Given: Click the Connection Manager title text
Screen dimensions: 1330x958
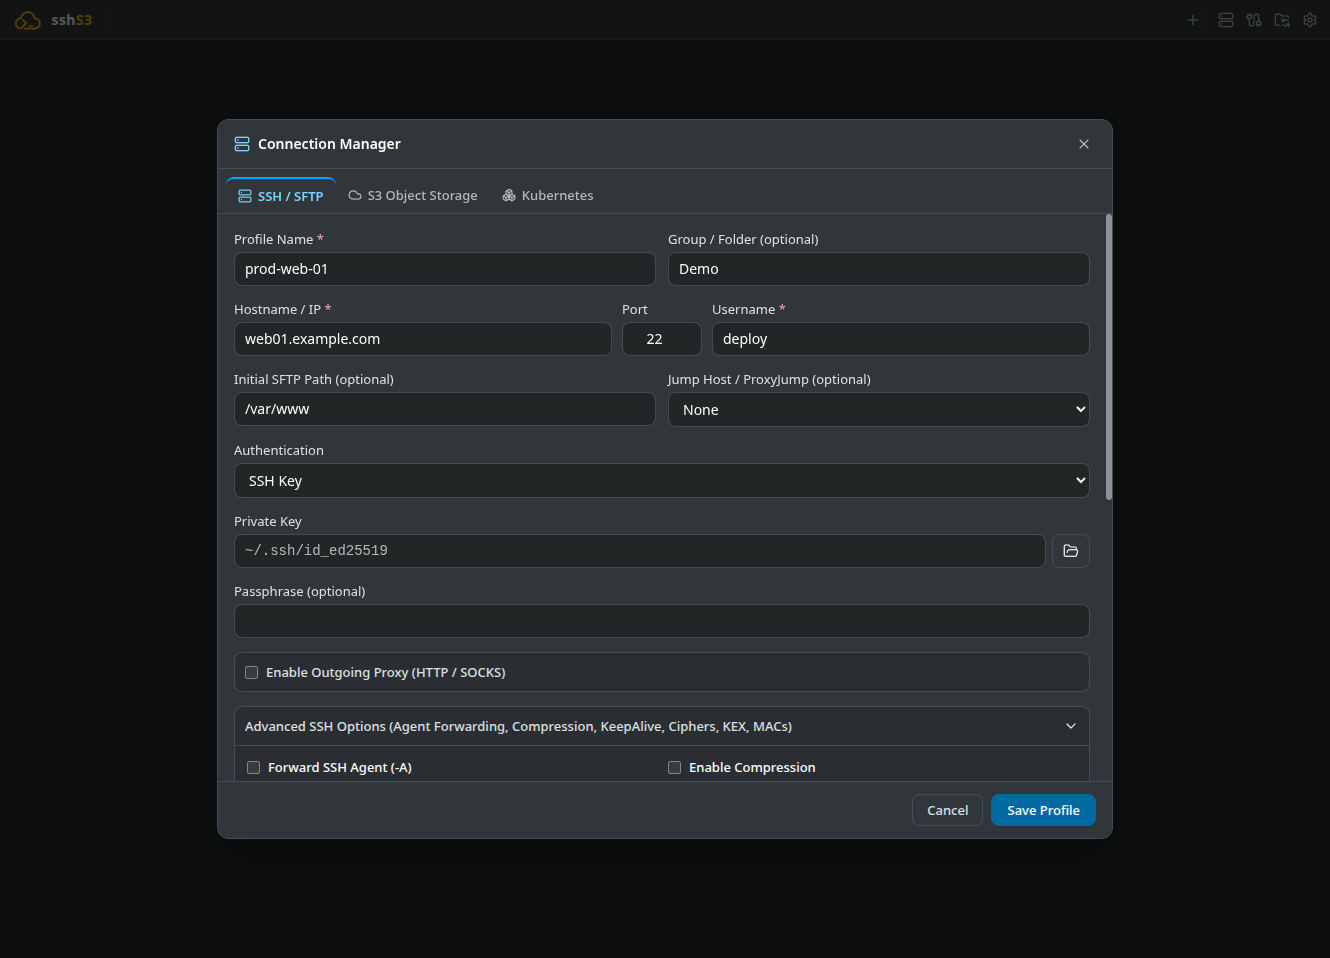Looking at the screenshot, I should tap(329, 144).
